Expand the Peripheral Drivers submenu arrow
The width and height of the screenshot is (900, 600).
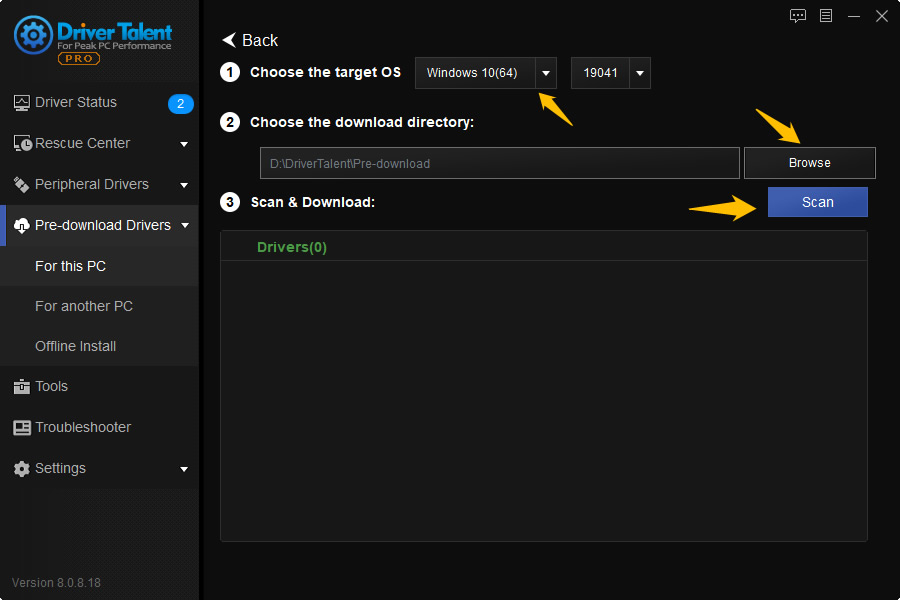[x=184, y=185]
